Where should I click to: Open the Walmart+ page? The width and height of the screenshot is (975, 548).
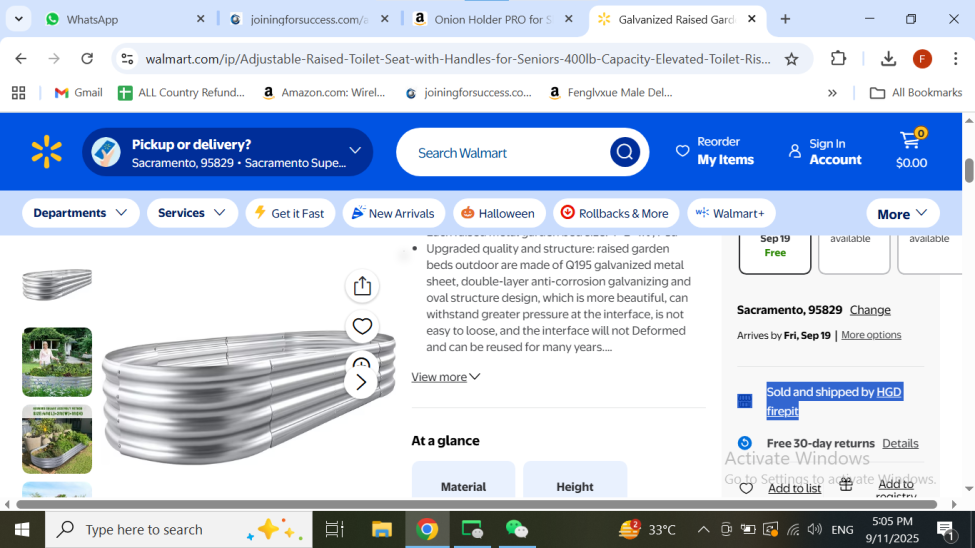click(731, 213)
